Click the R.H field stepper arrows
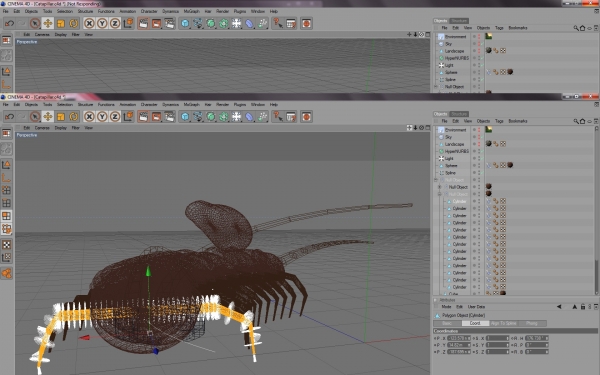 click(x=547, y=338)
